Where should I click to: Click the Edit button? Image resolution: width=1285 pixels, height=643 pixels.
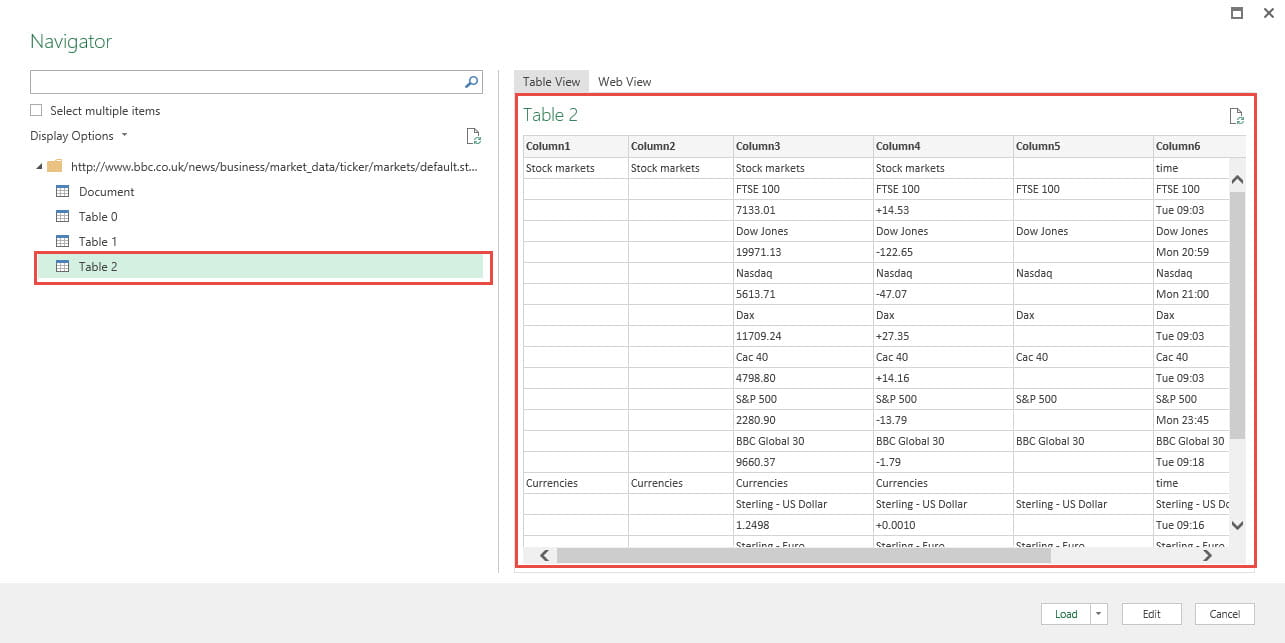[1151, 614]
